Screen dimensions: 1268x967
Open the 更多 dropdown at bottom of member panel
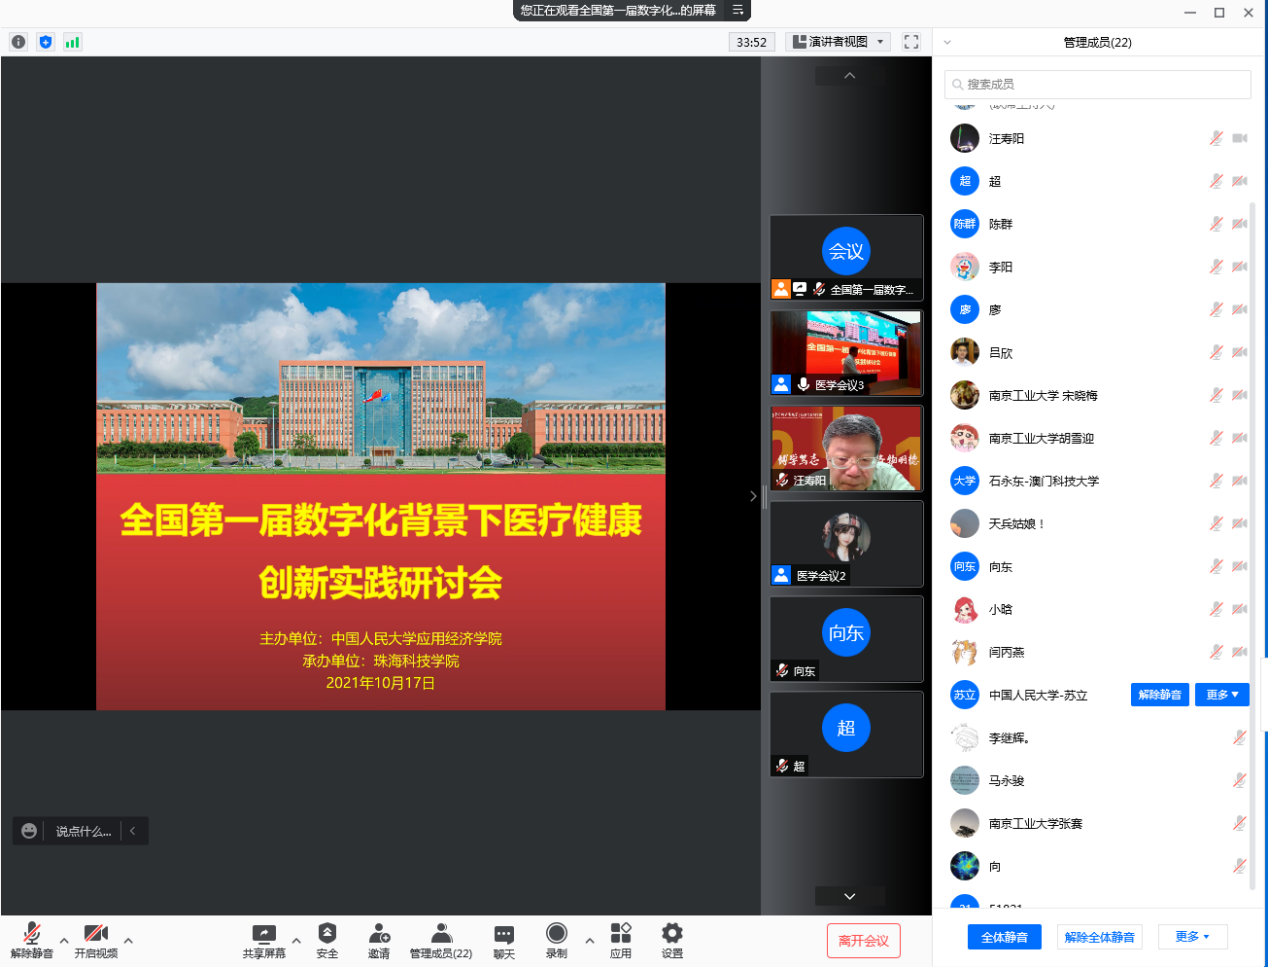tap(1192, 937)
